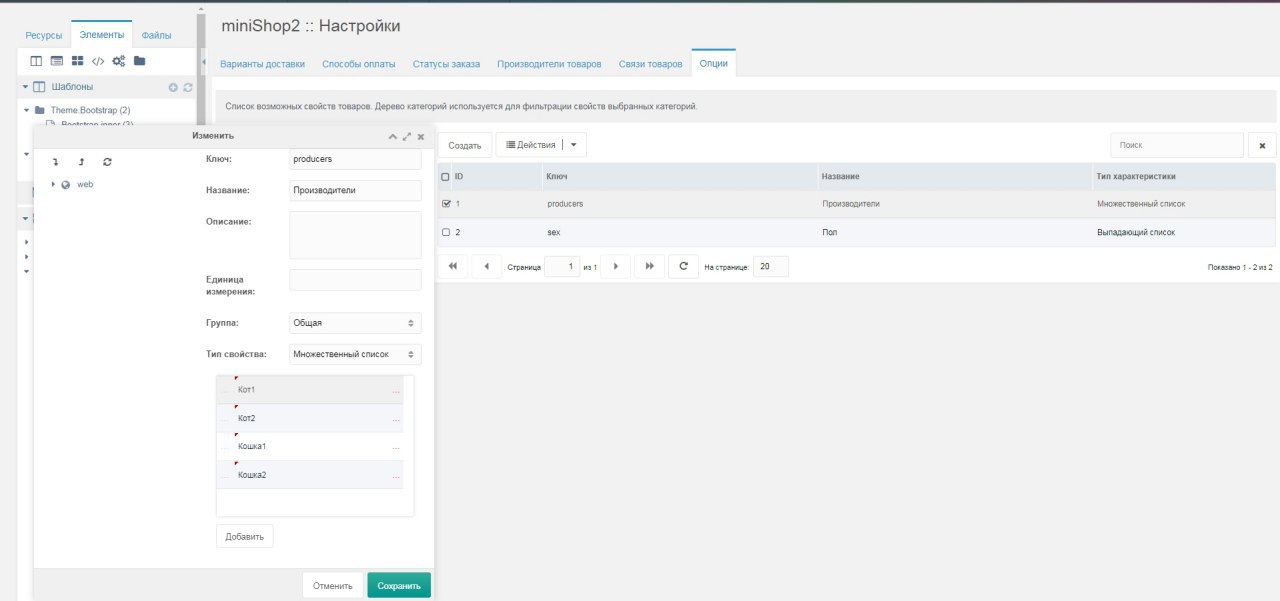Image resolution: width=1280 pixels, height=601 pixels.
Task: Uncheck the producers row checkbox
Action: tap(446, 204)
